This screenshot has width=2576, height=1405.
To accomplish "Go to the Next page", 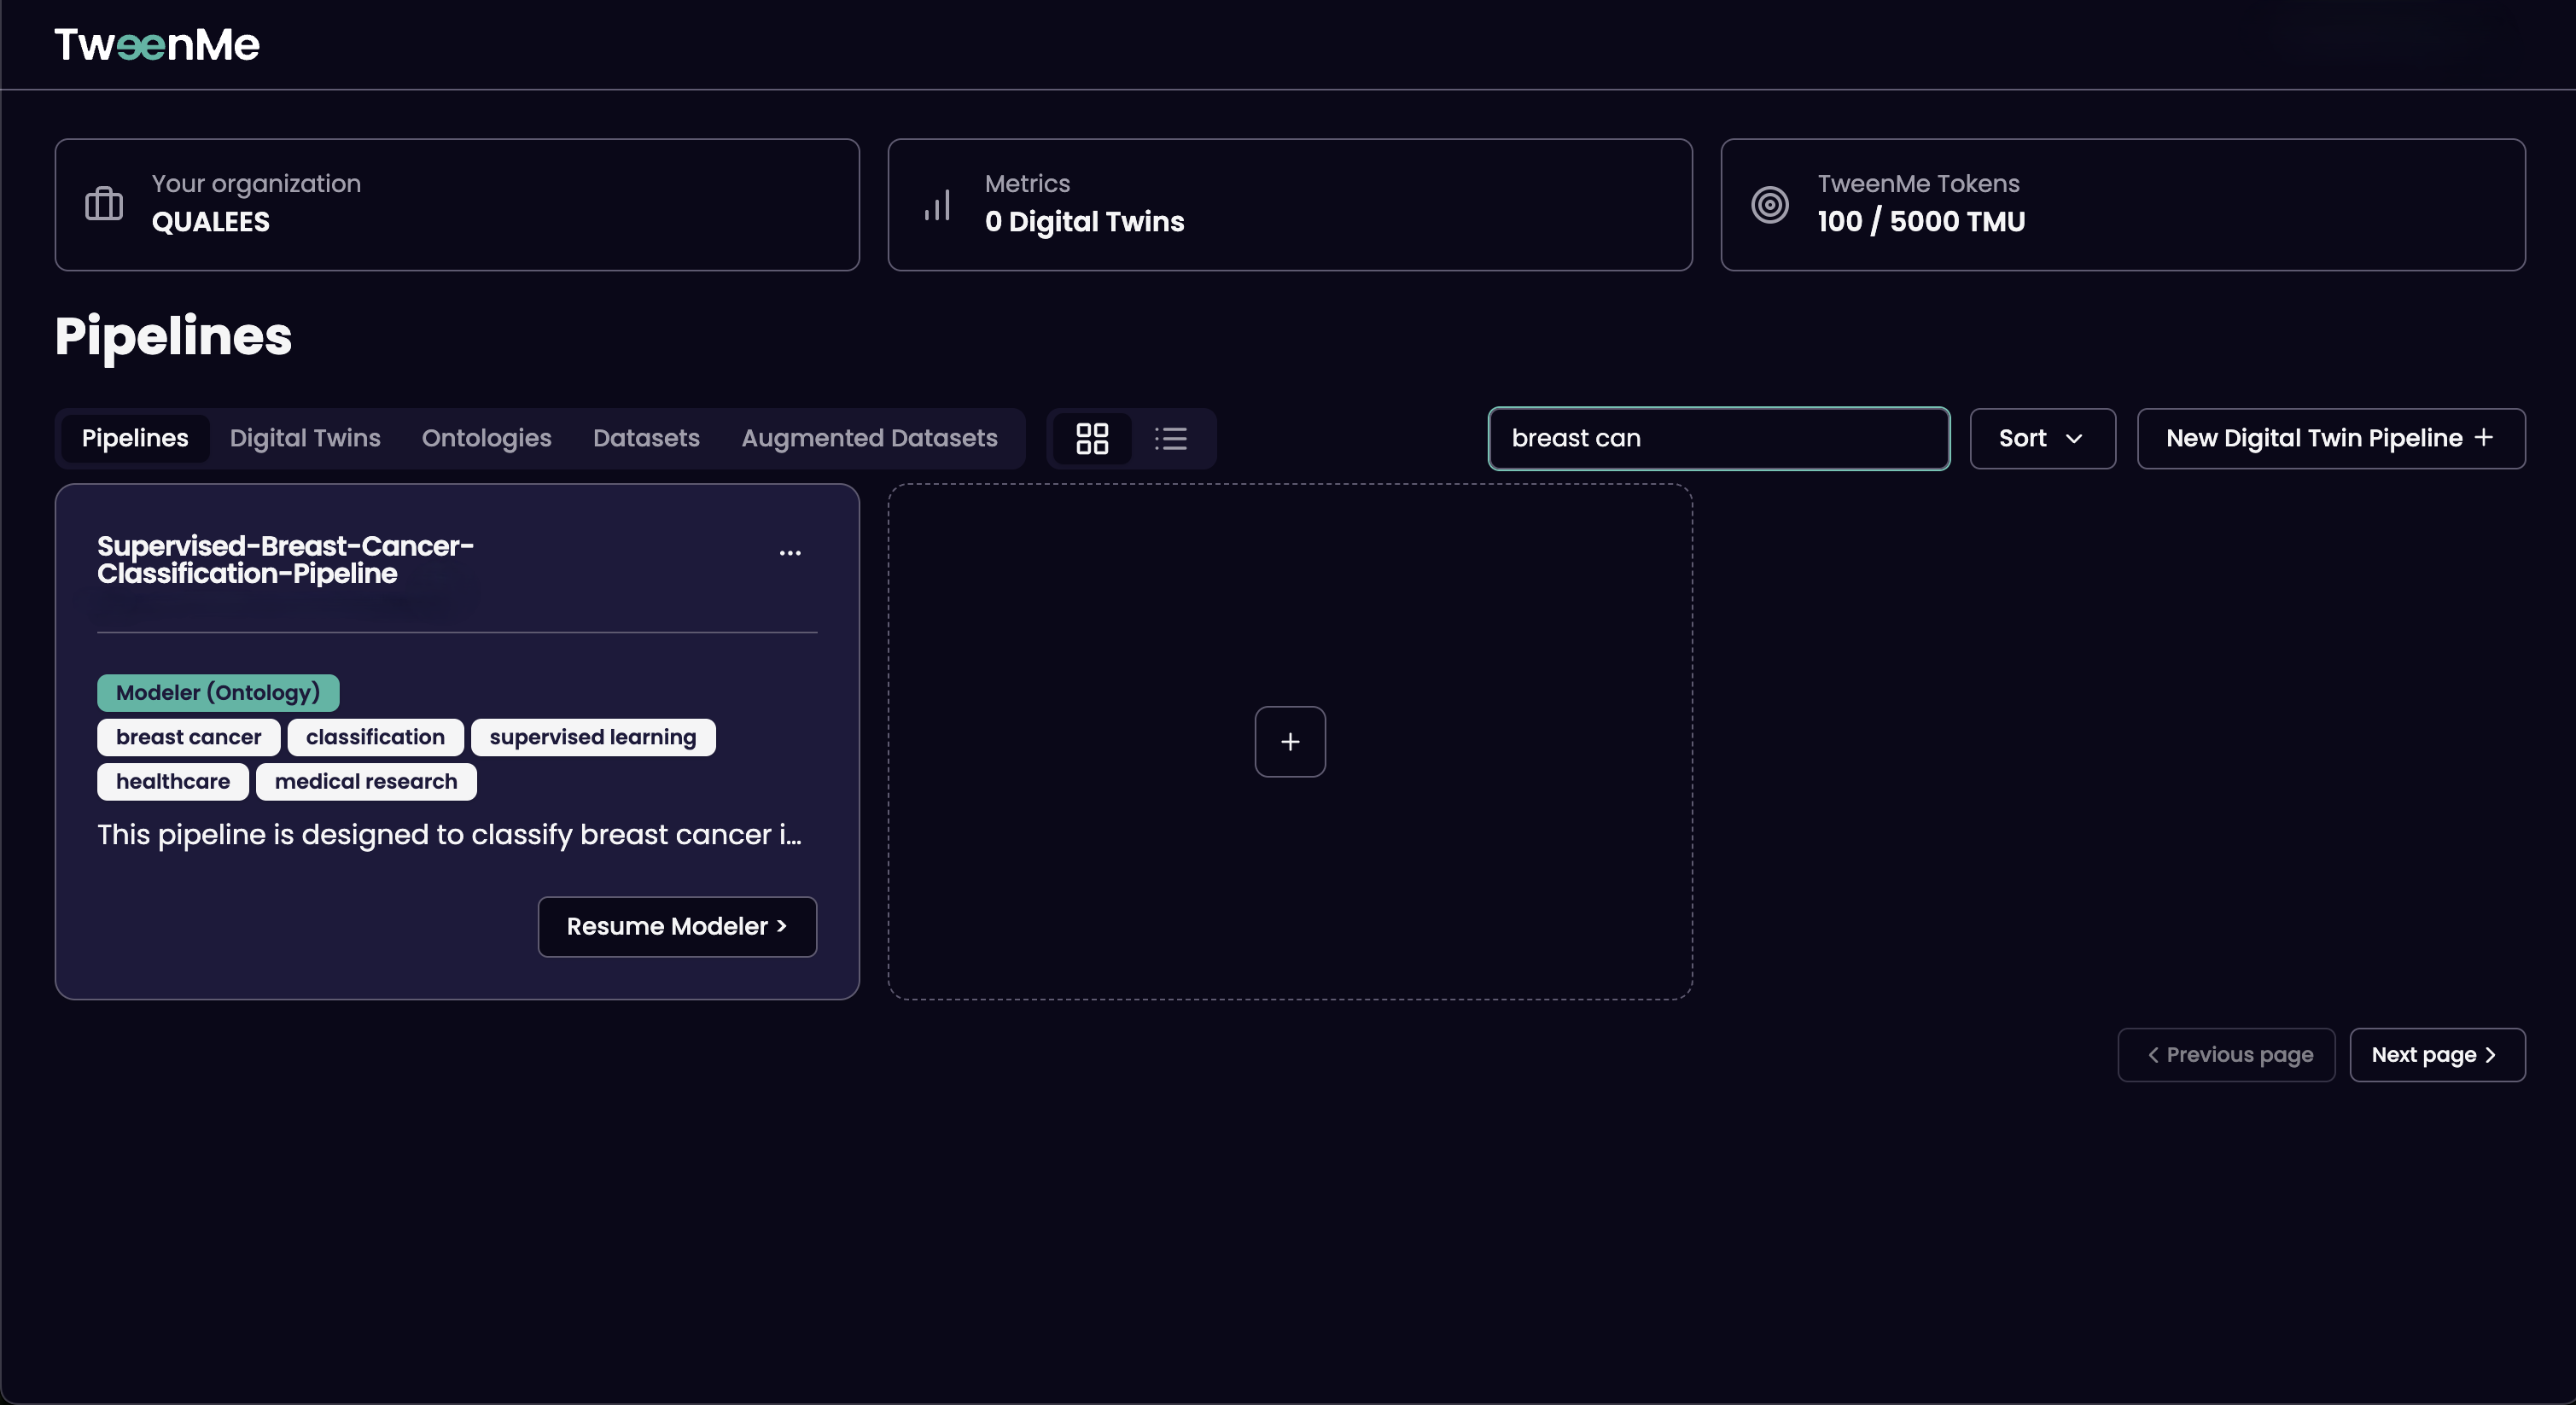I will (x=2437, y=1055).
